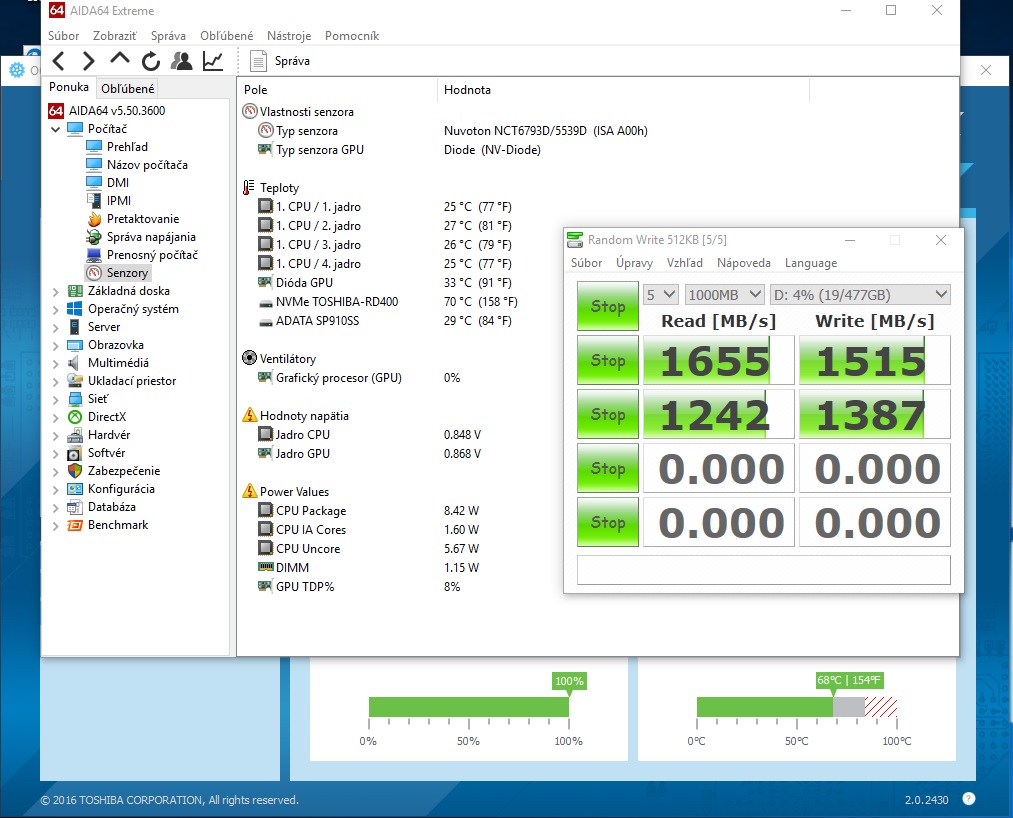Image resolution: width=1013 pixels, height=818 pixels.
Task: Refresh the AIDA64 sensor view
Action: click(x=151, y=61)
